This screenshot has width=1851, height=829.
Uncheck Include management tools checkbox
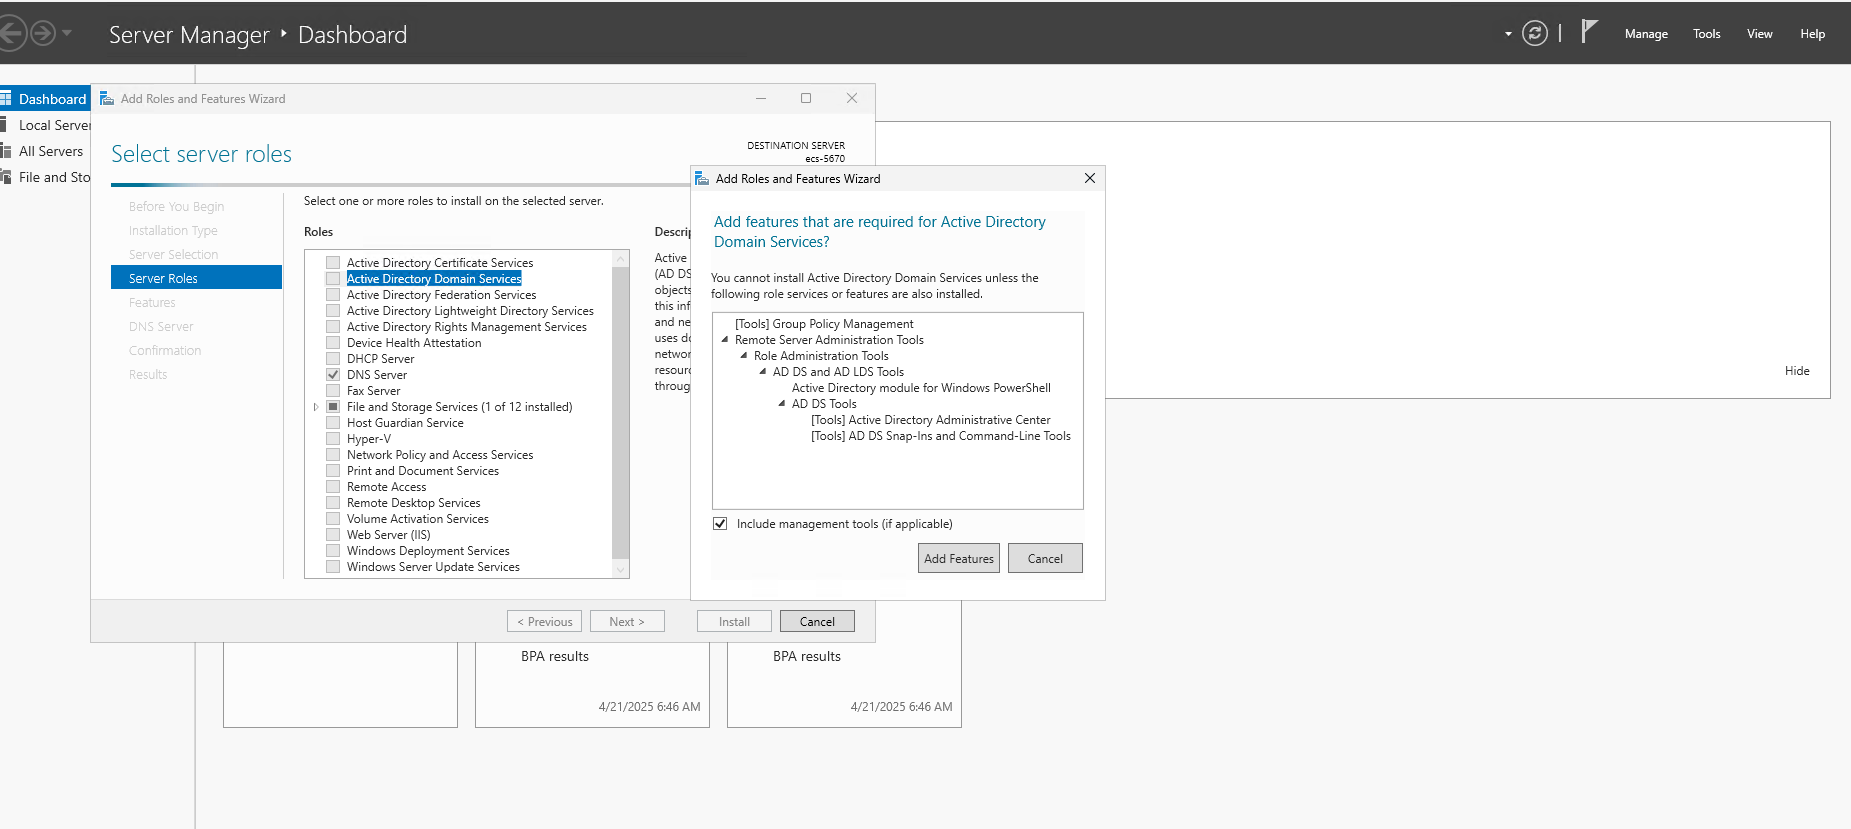coord(720,524)
